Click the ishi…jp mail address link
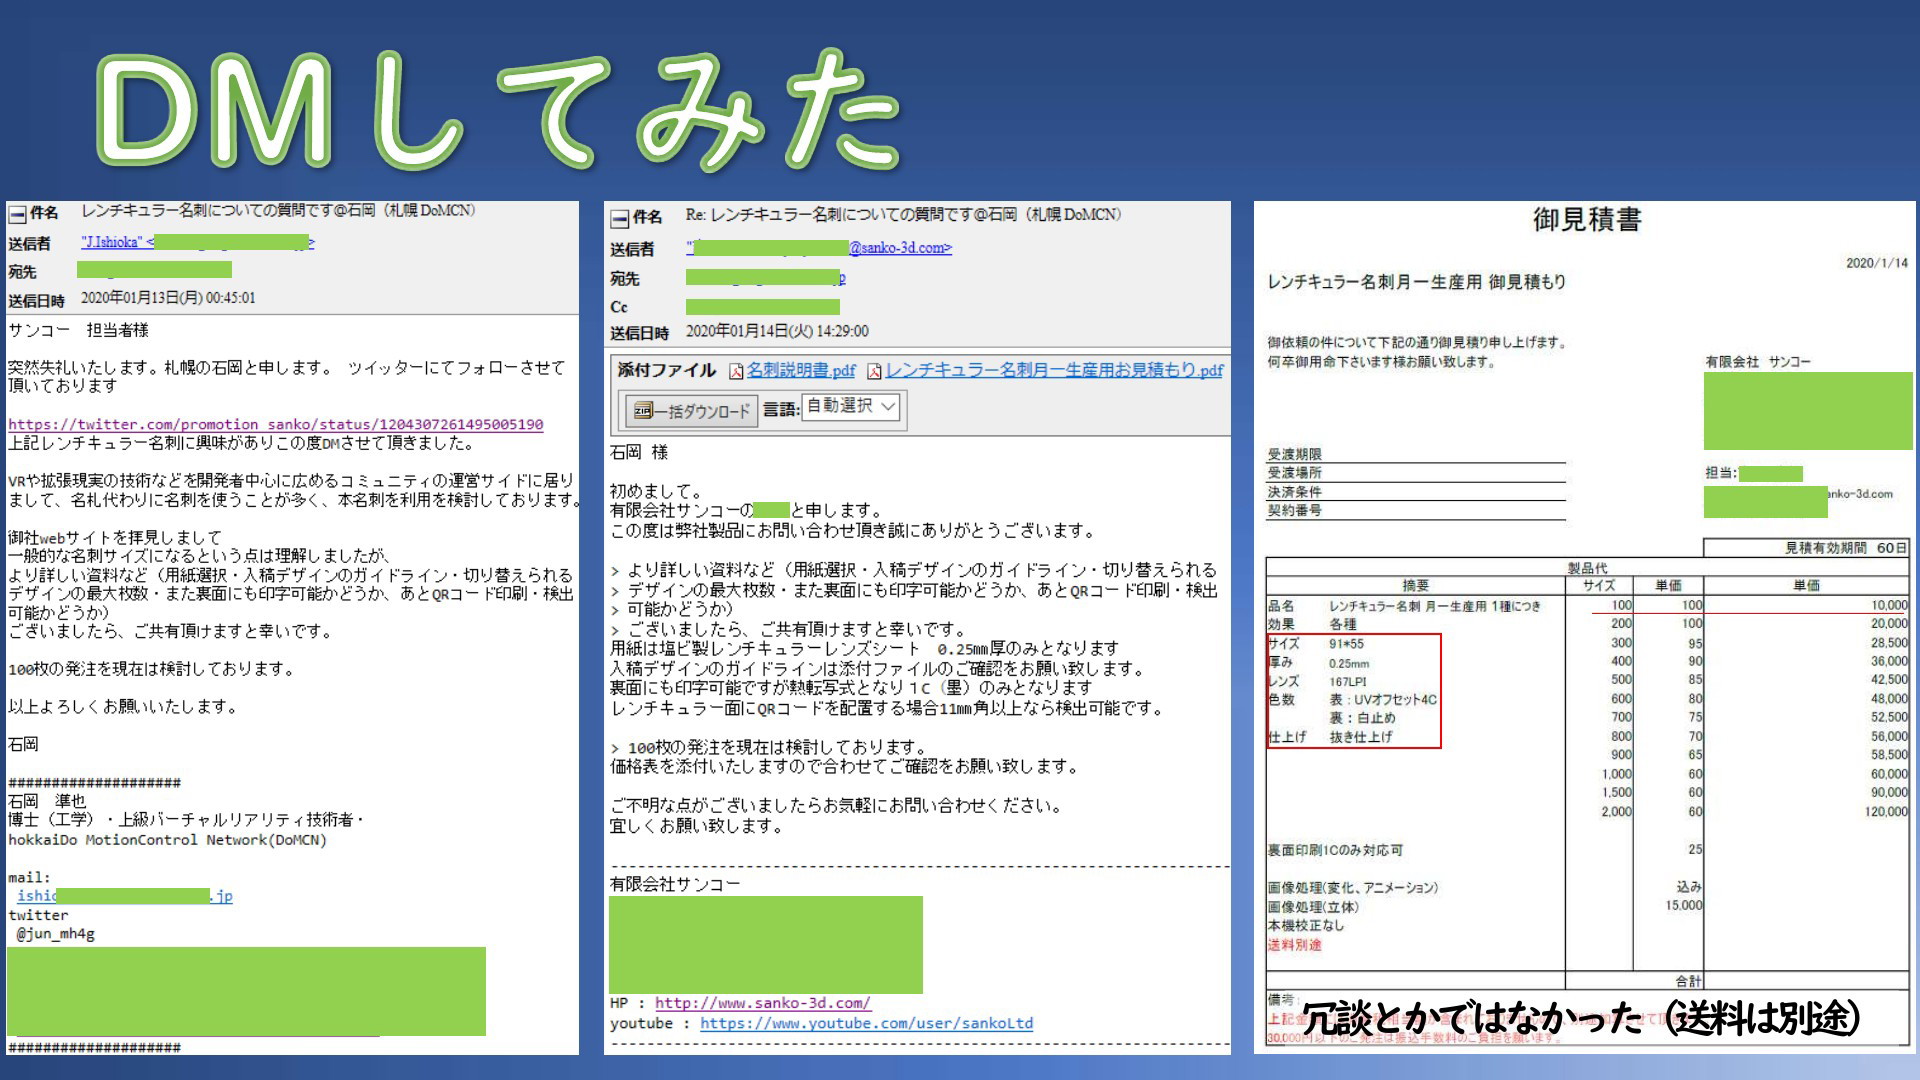Viewport: 1920px width, 1080px height. click(124, 896)
